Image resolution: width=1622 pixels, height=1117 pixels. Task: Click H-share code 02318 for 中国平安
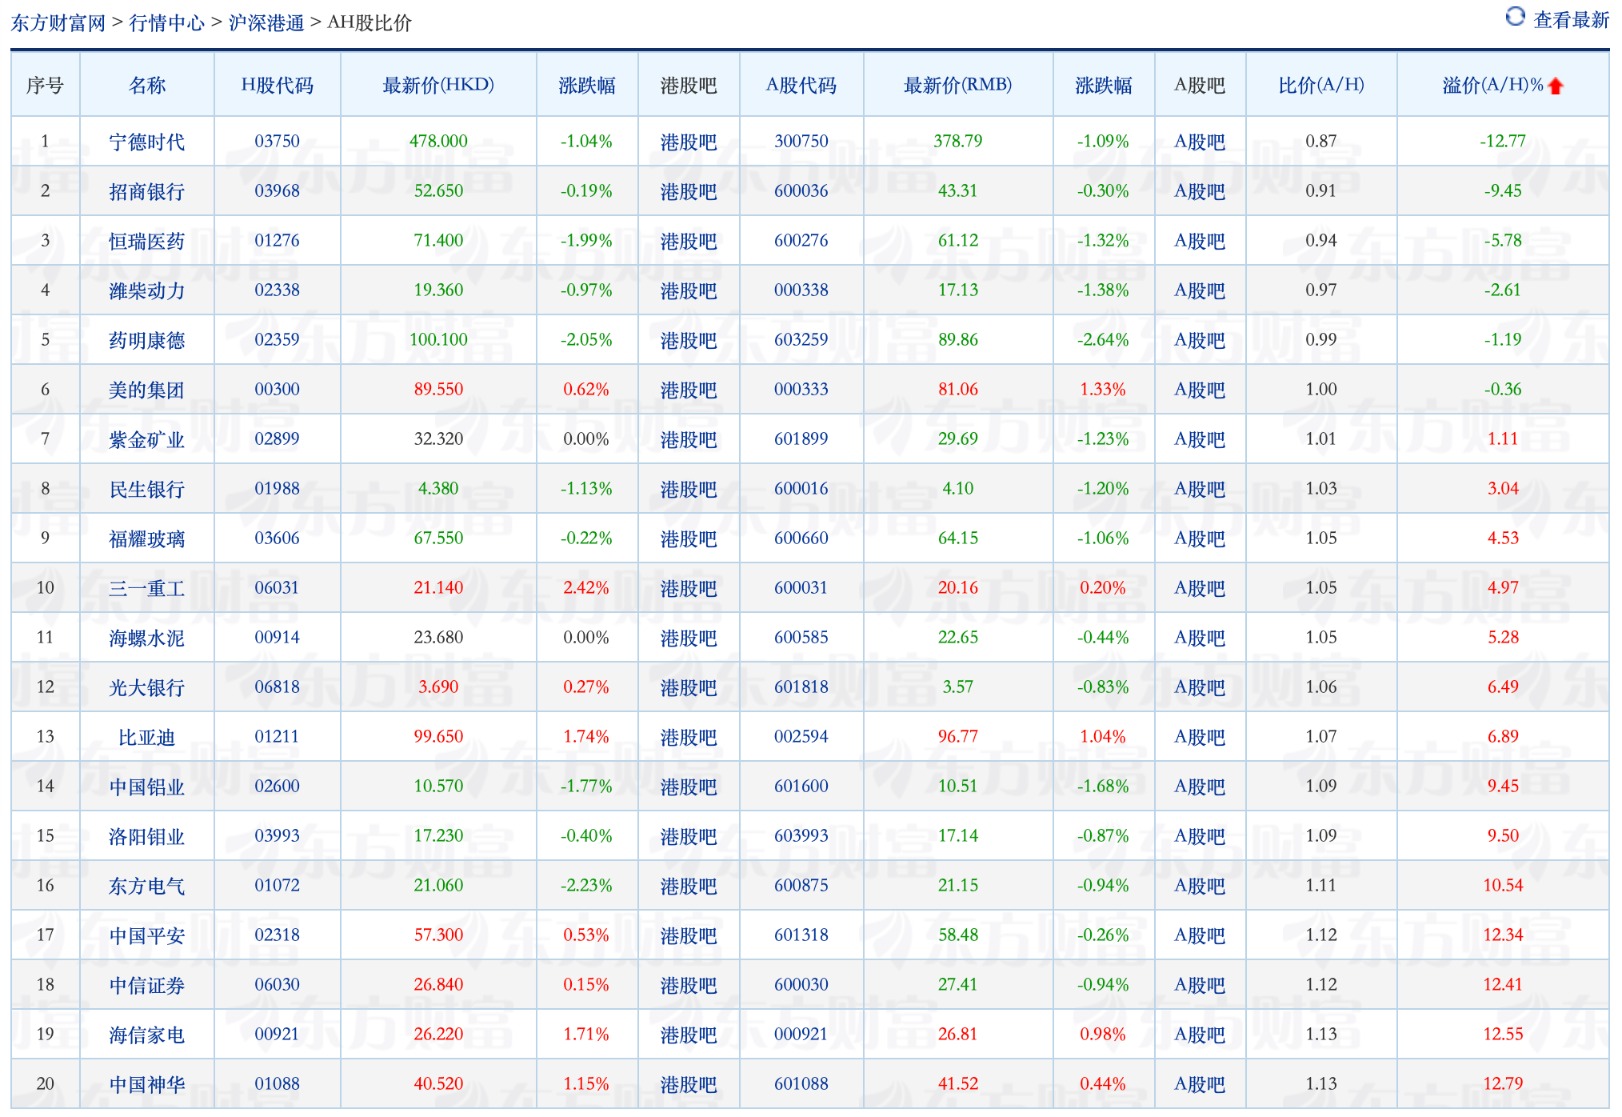click(277, 935)
